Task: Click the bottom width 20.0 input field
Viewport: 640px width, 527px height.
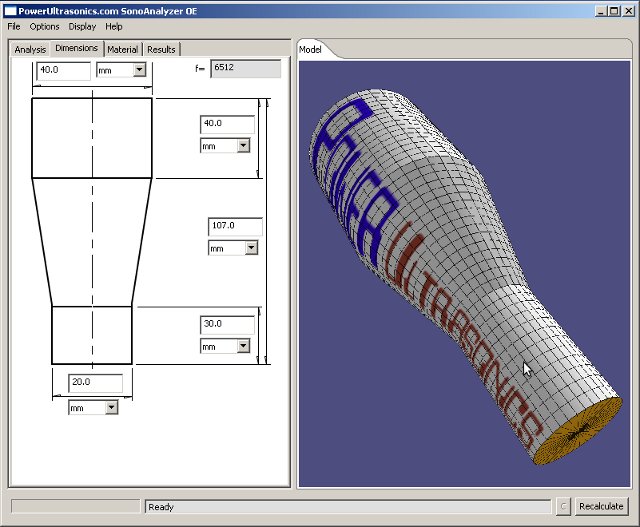Action: tap(96, 382)
